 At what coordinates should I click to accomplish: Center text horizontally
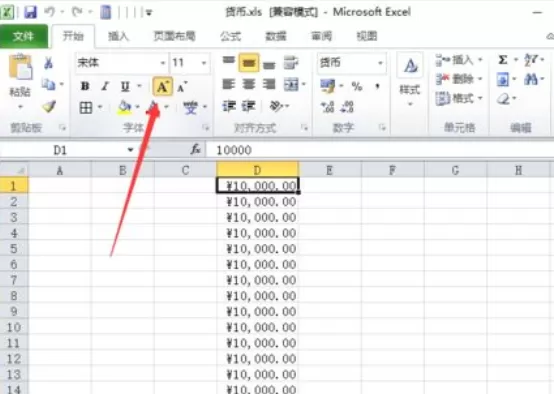[249, 85]
